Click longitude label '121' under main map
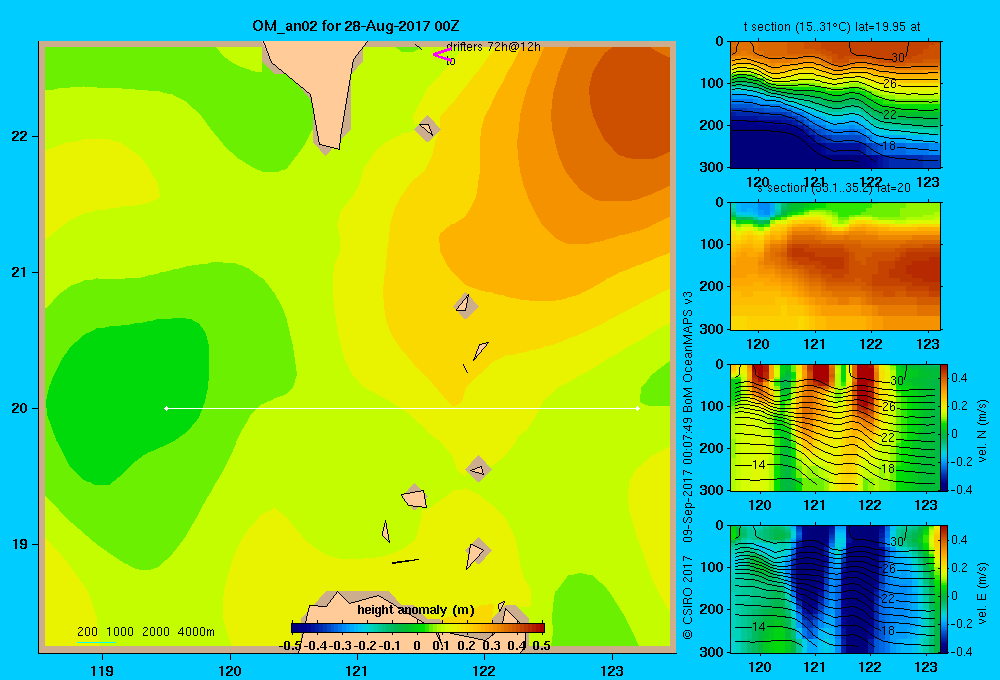The height and width of the screenshot is (680, 1000). [x=357, y=670]
